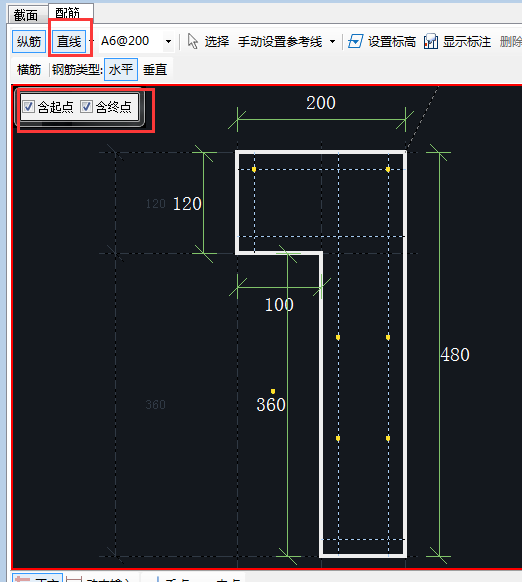Open the small arrow beside 直线
Viewport: 522px width, 582px height.
point(92,41)
